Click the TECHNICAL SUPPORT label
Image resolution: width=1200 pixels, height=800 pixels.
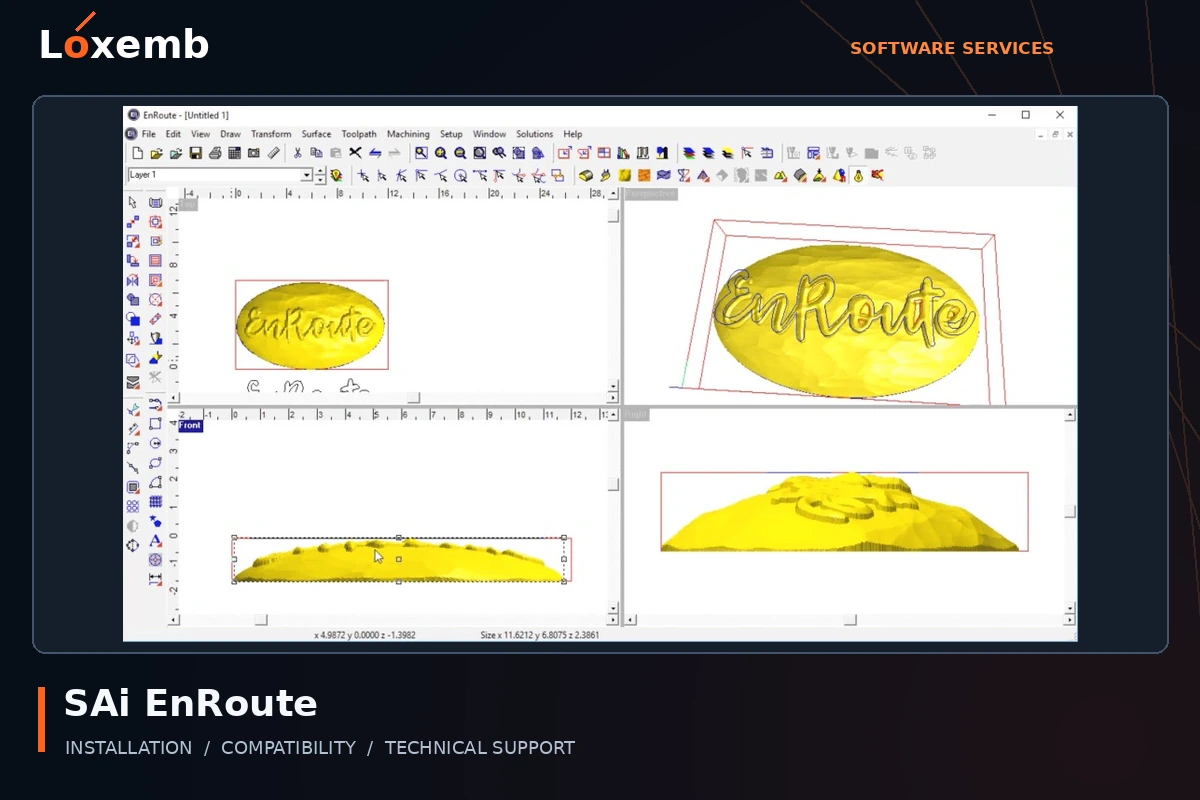point(480,748)
